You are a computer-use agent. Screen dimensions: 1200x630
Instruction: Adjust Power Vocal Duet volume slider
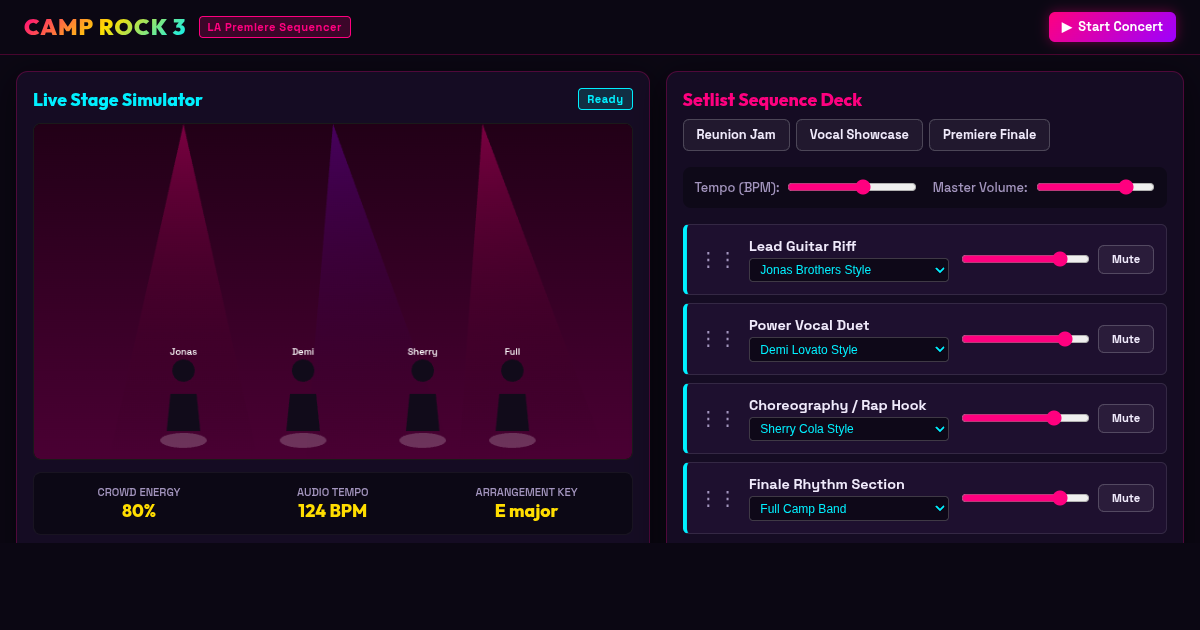click(x=1025, y=339)
